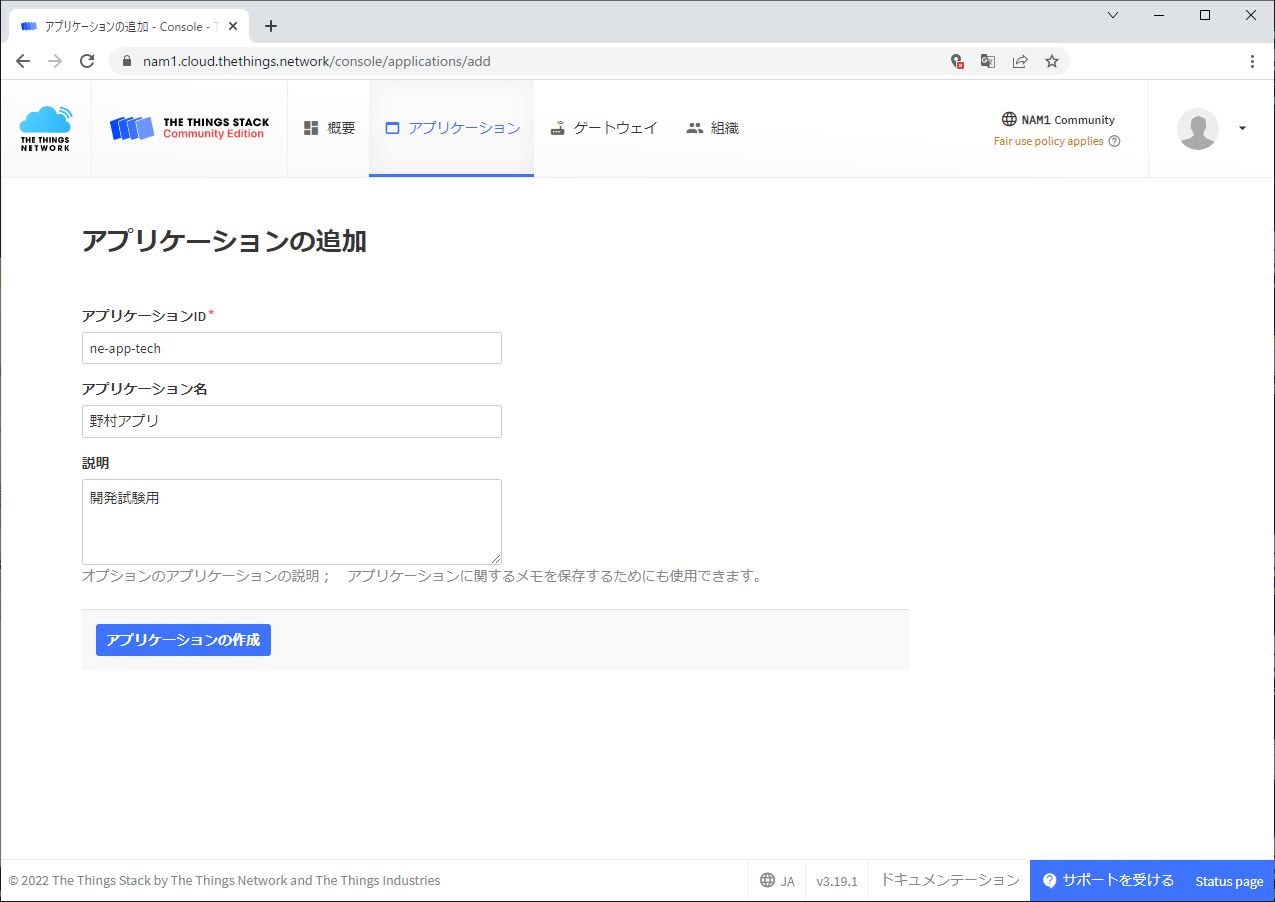Screen dimensions: 1275x902
Task: Open a new browser tab
Action: pyautogui.click(x=271, y=26)
